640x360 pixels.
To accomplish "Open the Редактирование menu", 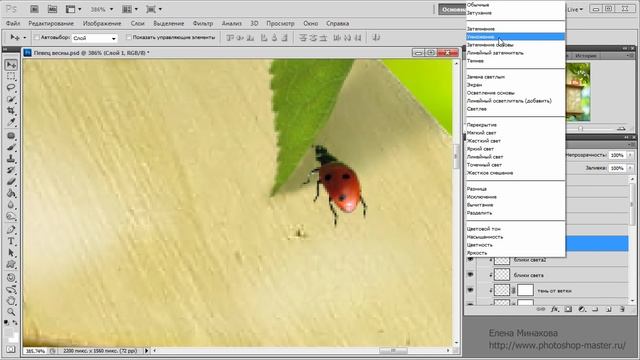I will (x=51, y=23).
